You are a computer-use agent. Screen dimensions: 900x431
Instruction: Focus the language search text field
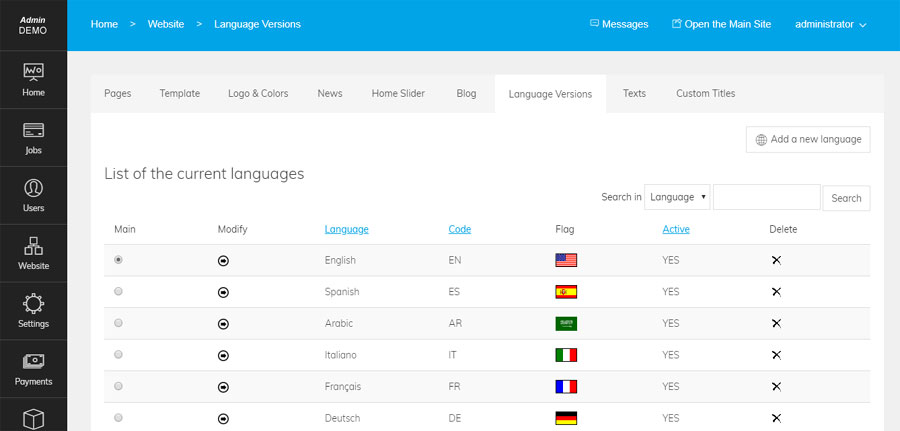pyautogui.click(x=767, y=197)
